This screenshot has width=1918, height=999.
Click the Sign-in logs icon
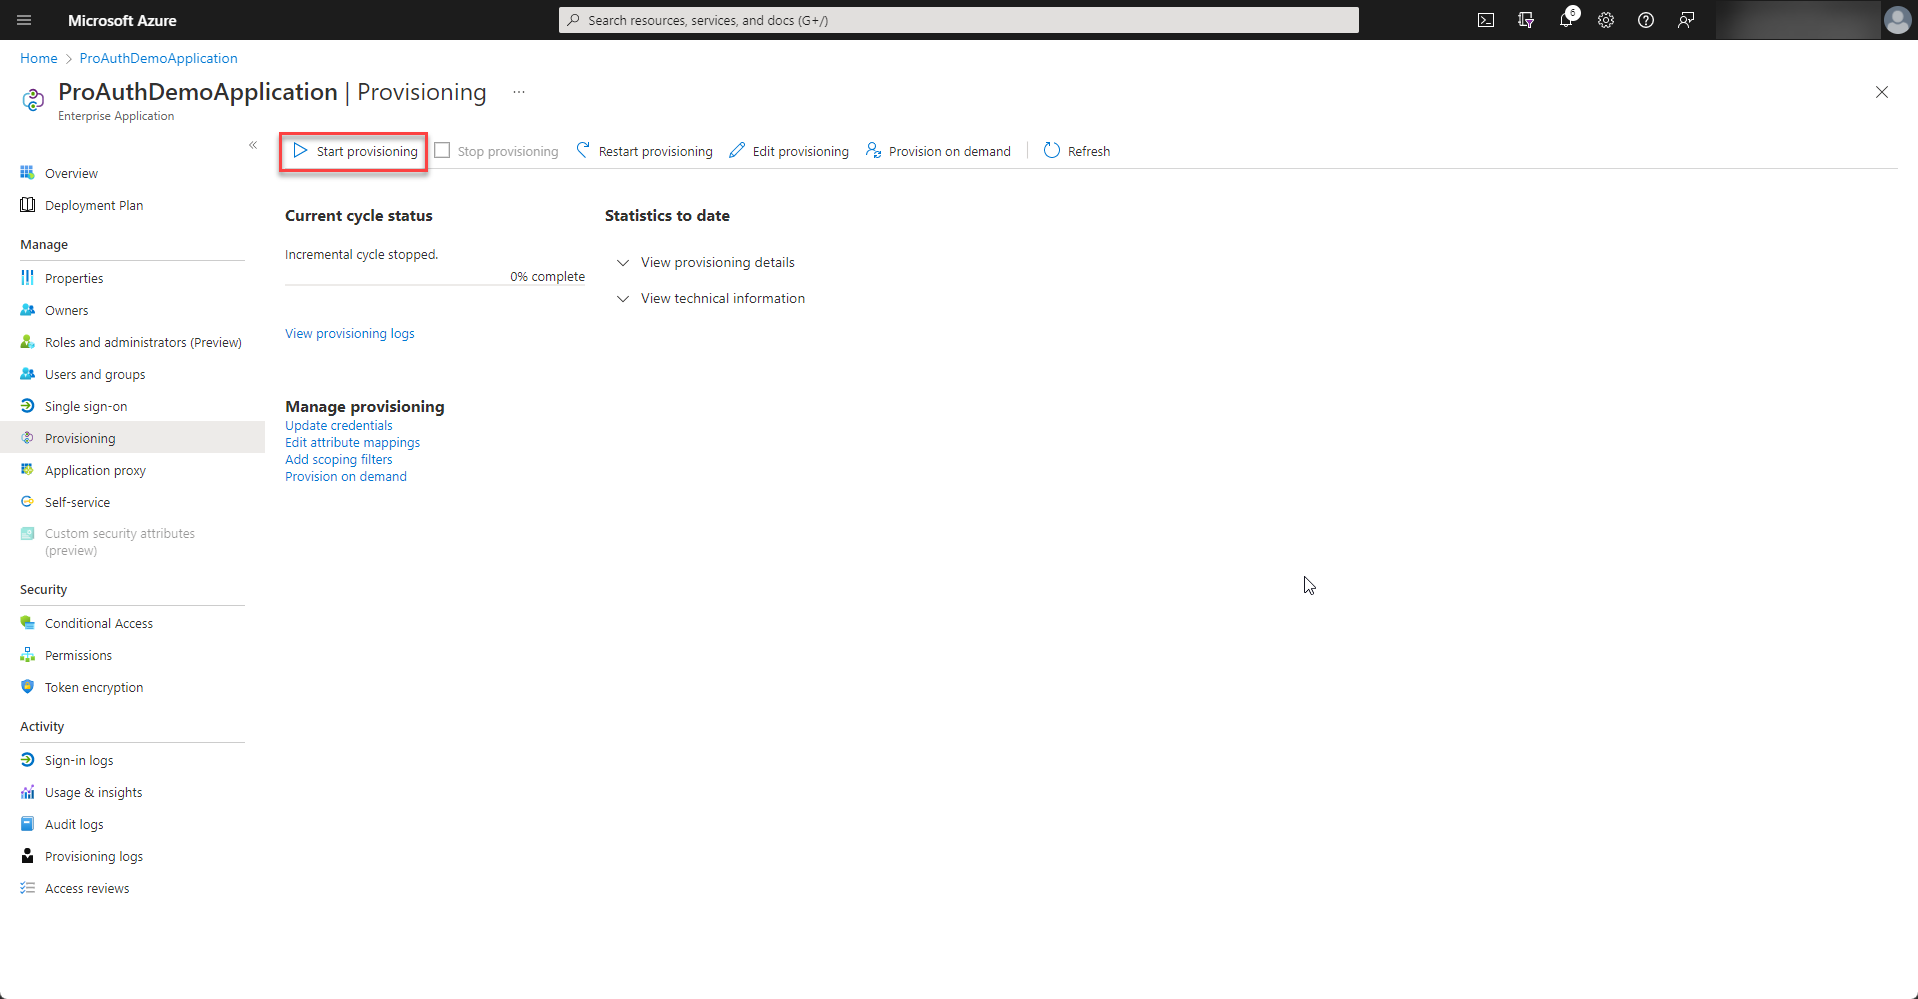point(28,760)
